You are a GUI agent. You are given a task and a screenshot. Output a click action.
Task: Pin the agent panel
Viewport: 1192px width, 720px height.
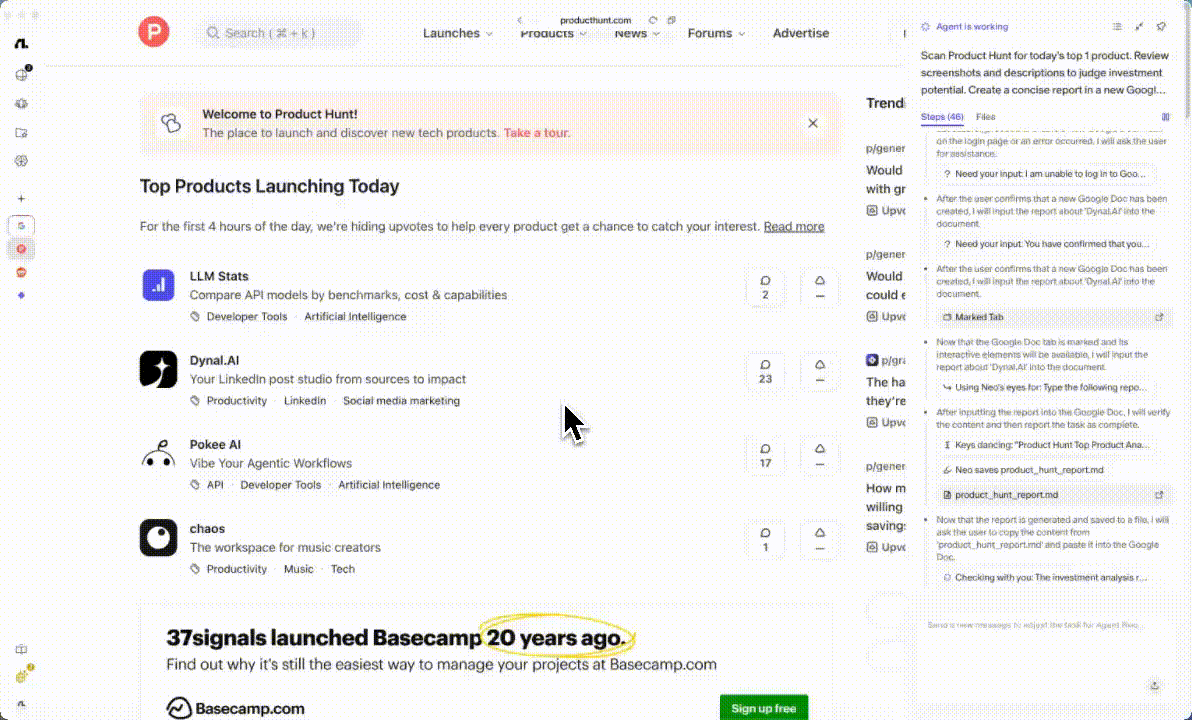1161,27
